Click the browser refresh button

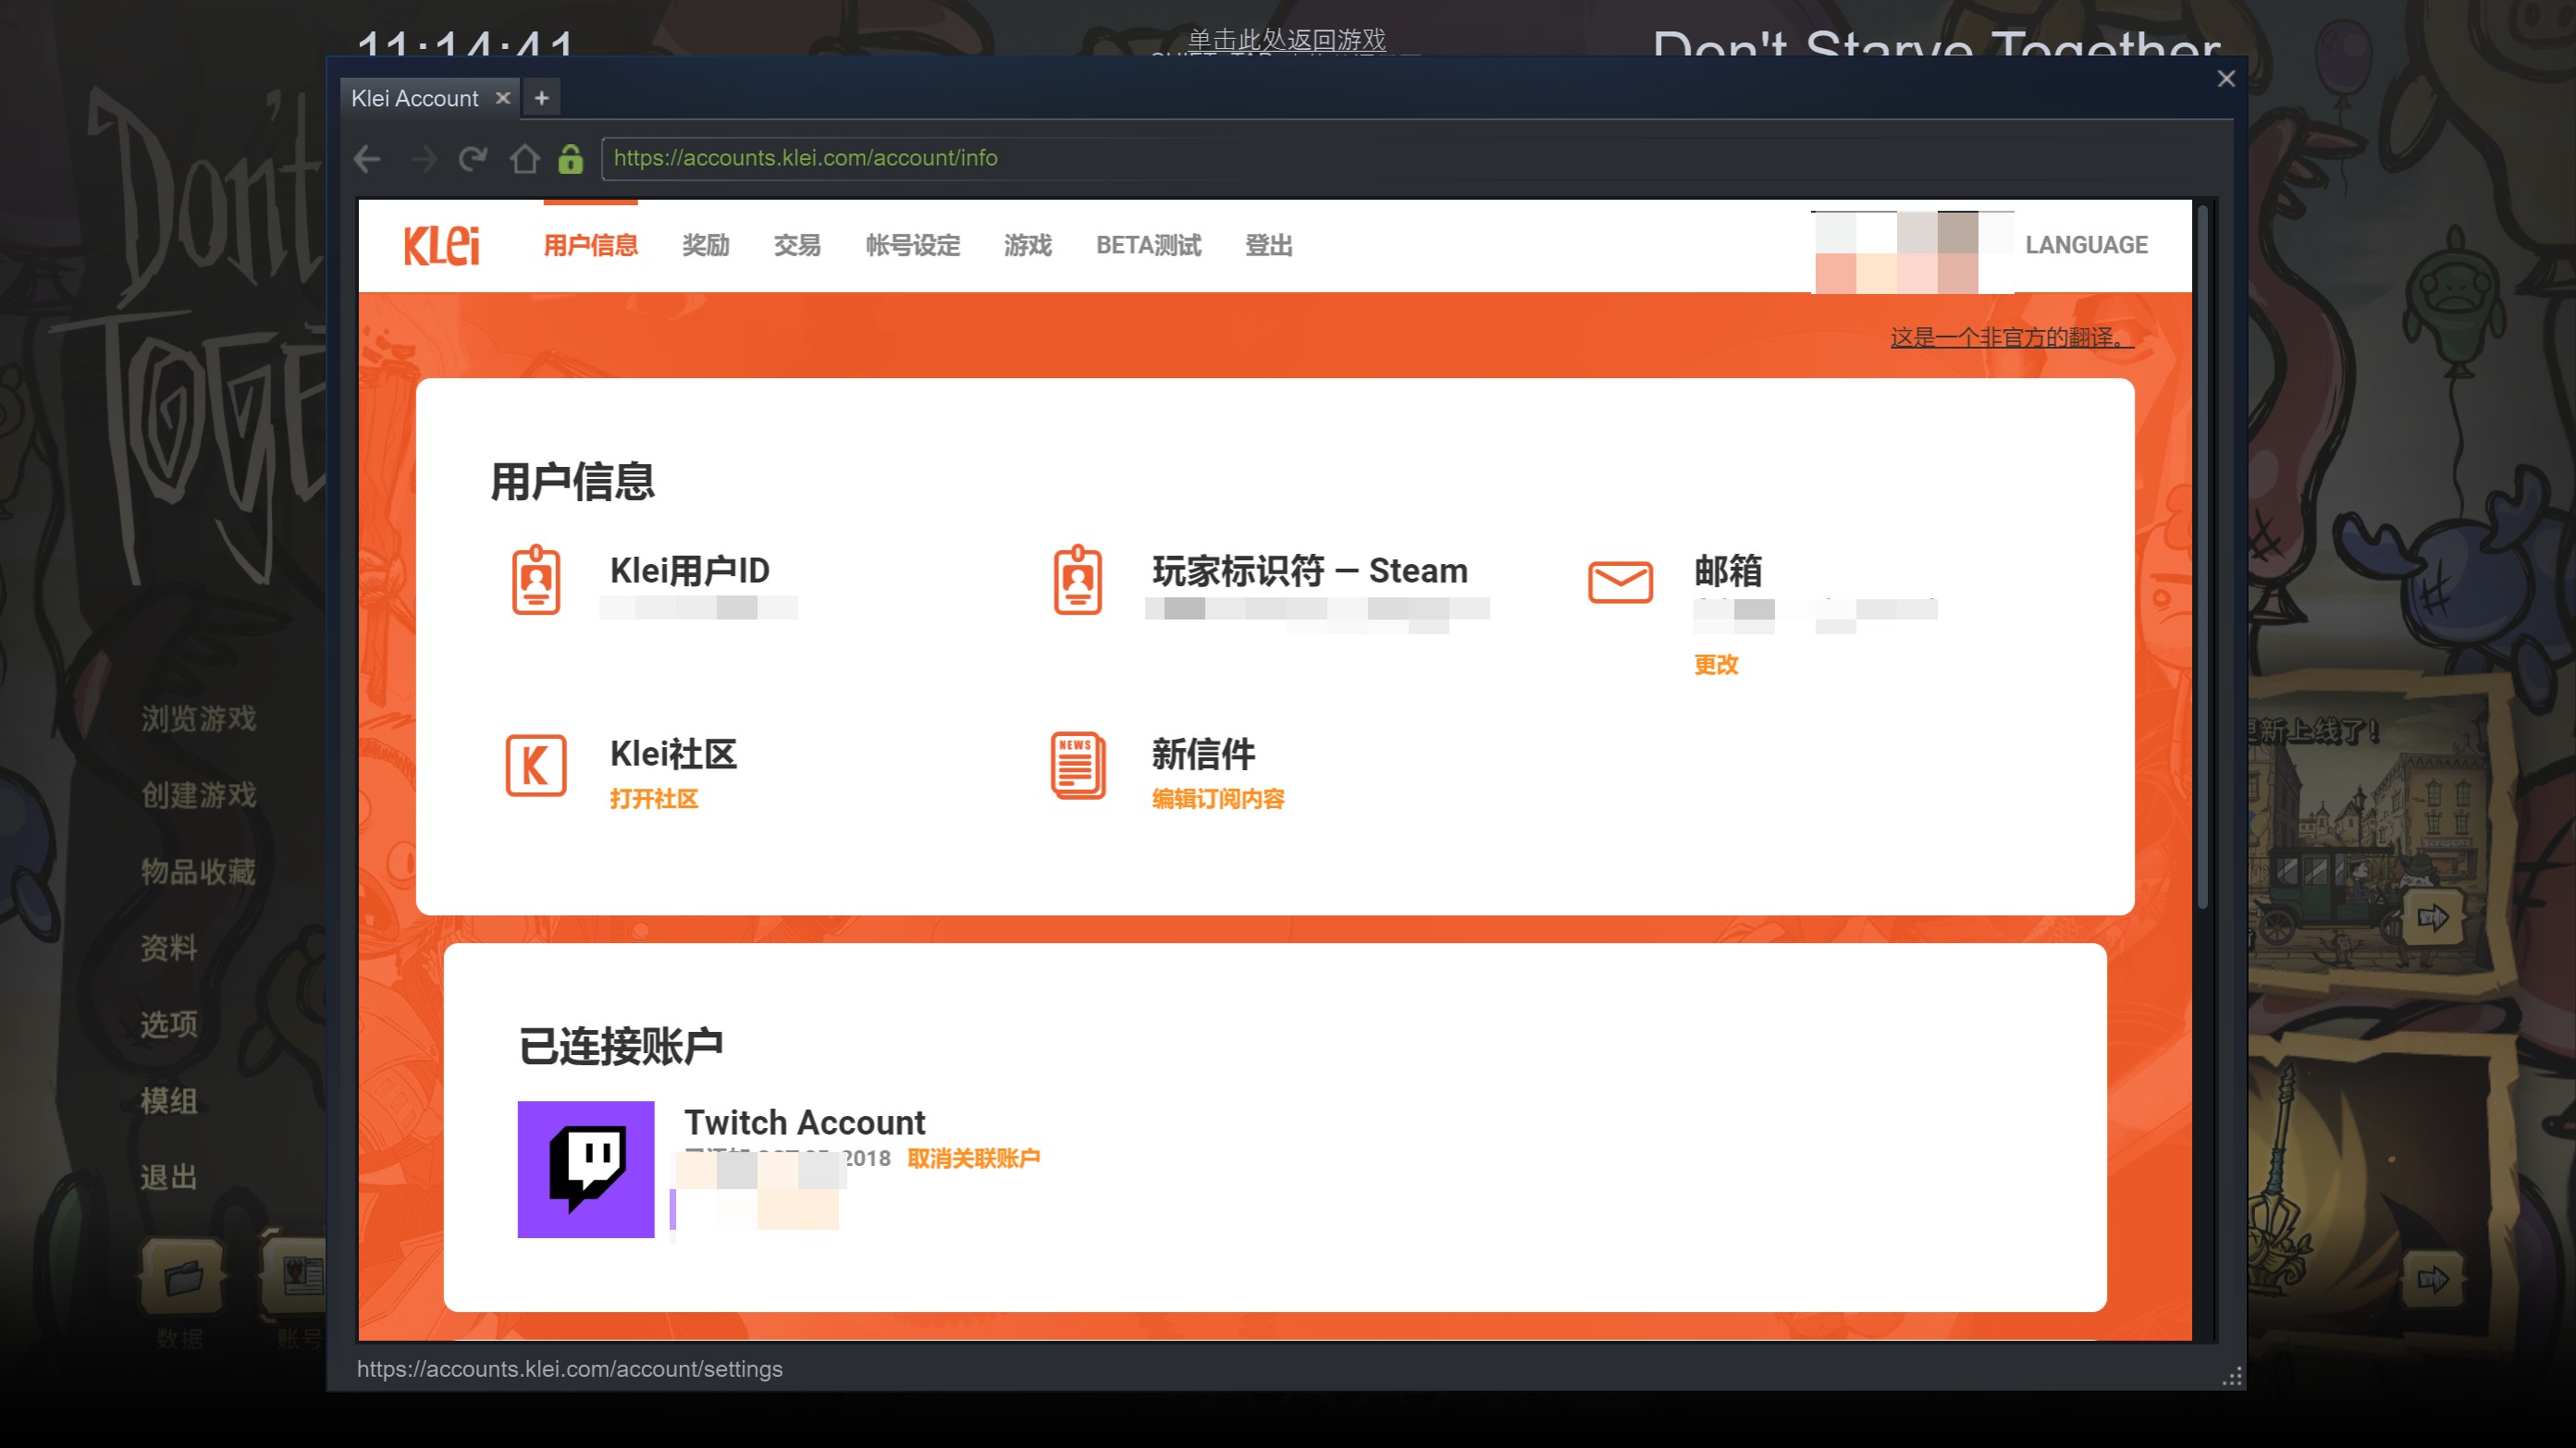pyautogui.click(x=473, y=157)
